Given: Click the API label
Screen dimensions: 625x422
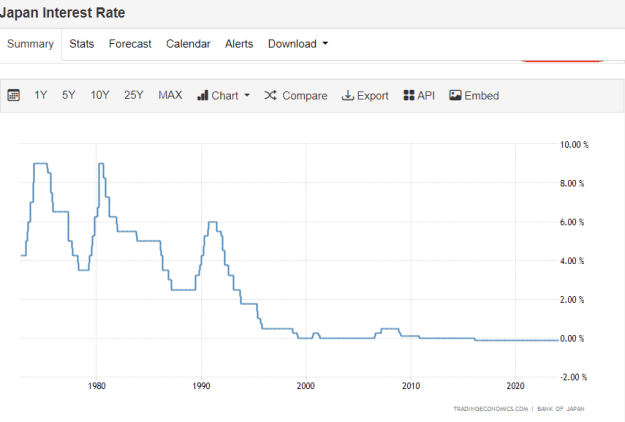Looking at the screenshot, I should click(426, 95).
